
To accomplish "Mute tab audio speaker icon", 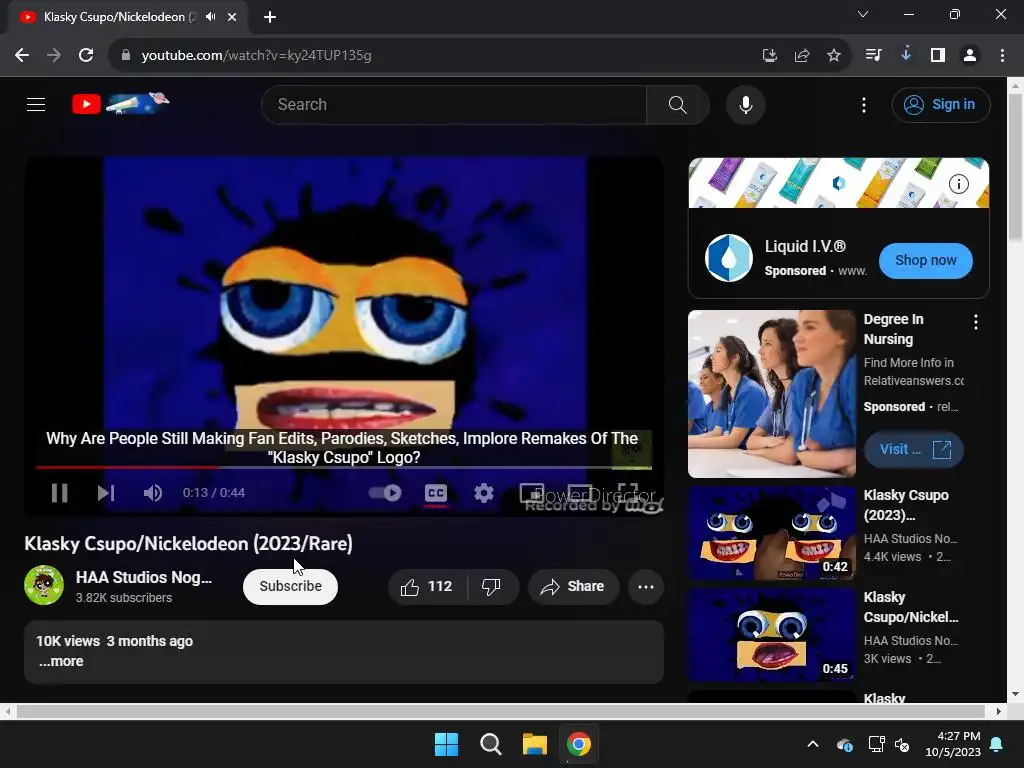I will pyautogui.click(x=210, y=17).
